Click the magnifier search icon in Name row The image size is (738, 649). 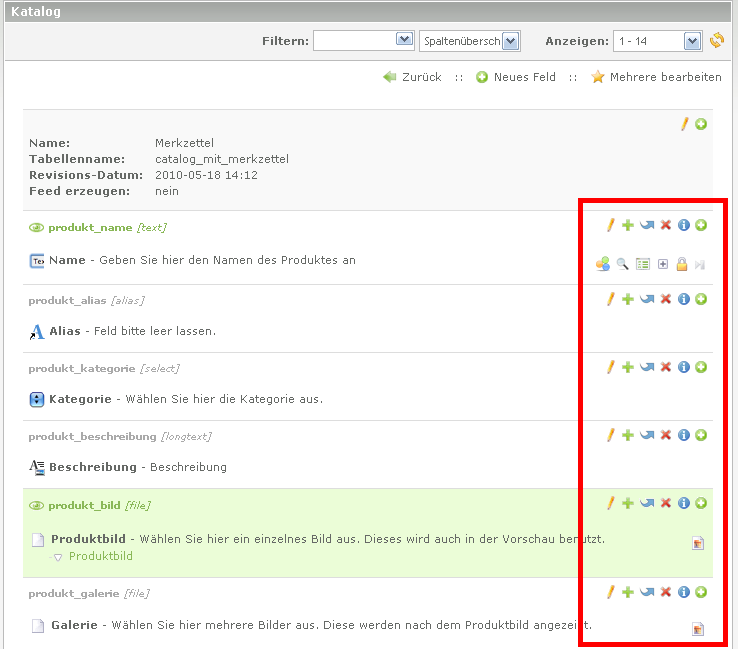pos(622,264)
